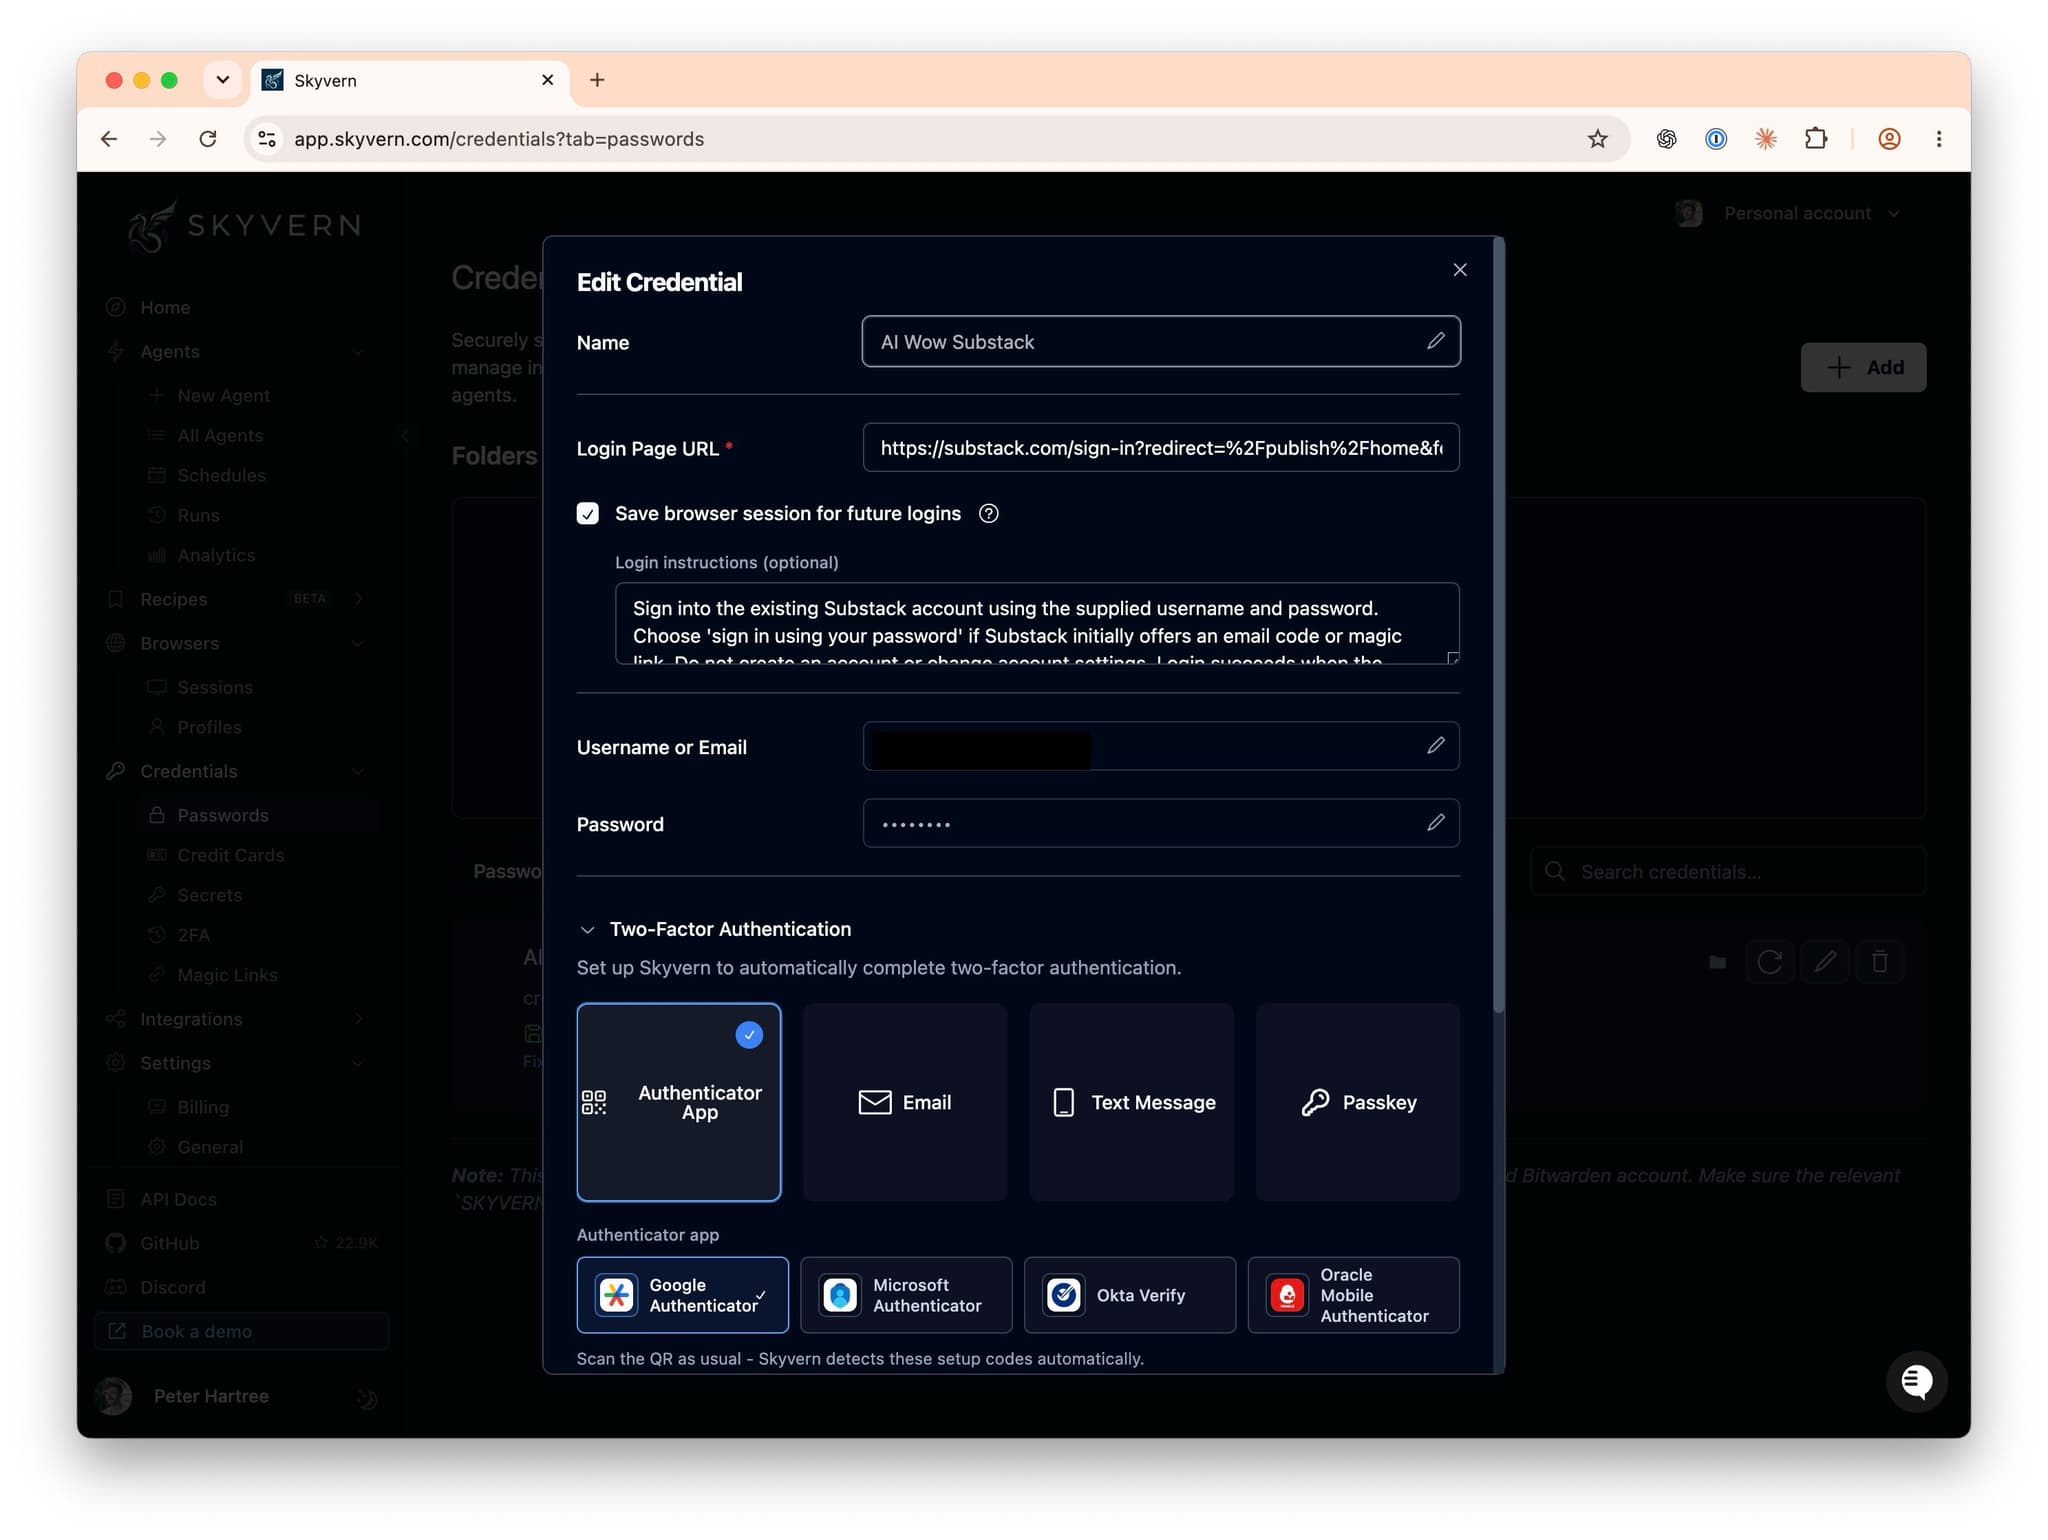Collapse the Settings sidebar section
Viewport: 2048px width, 1540px height.
click(x=358, y=1063)
